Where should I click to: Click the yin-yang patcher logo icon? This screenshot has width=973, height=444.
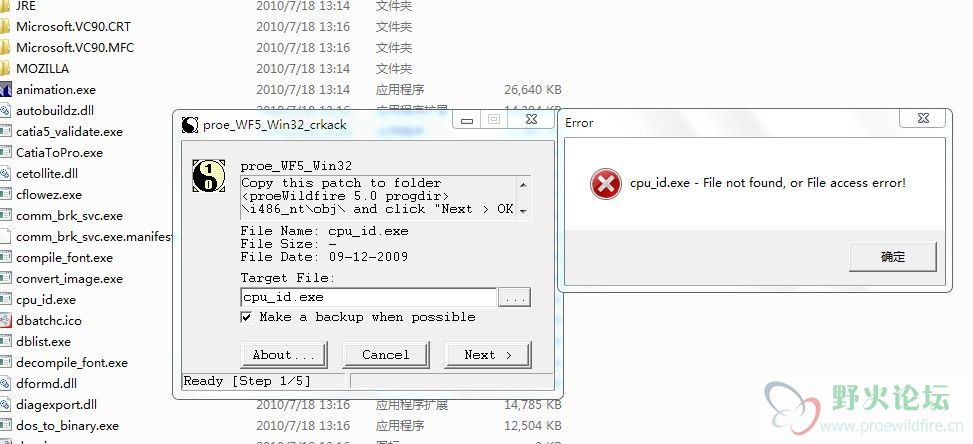tap(208, 176)
